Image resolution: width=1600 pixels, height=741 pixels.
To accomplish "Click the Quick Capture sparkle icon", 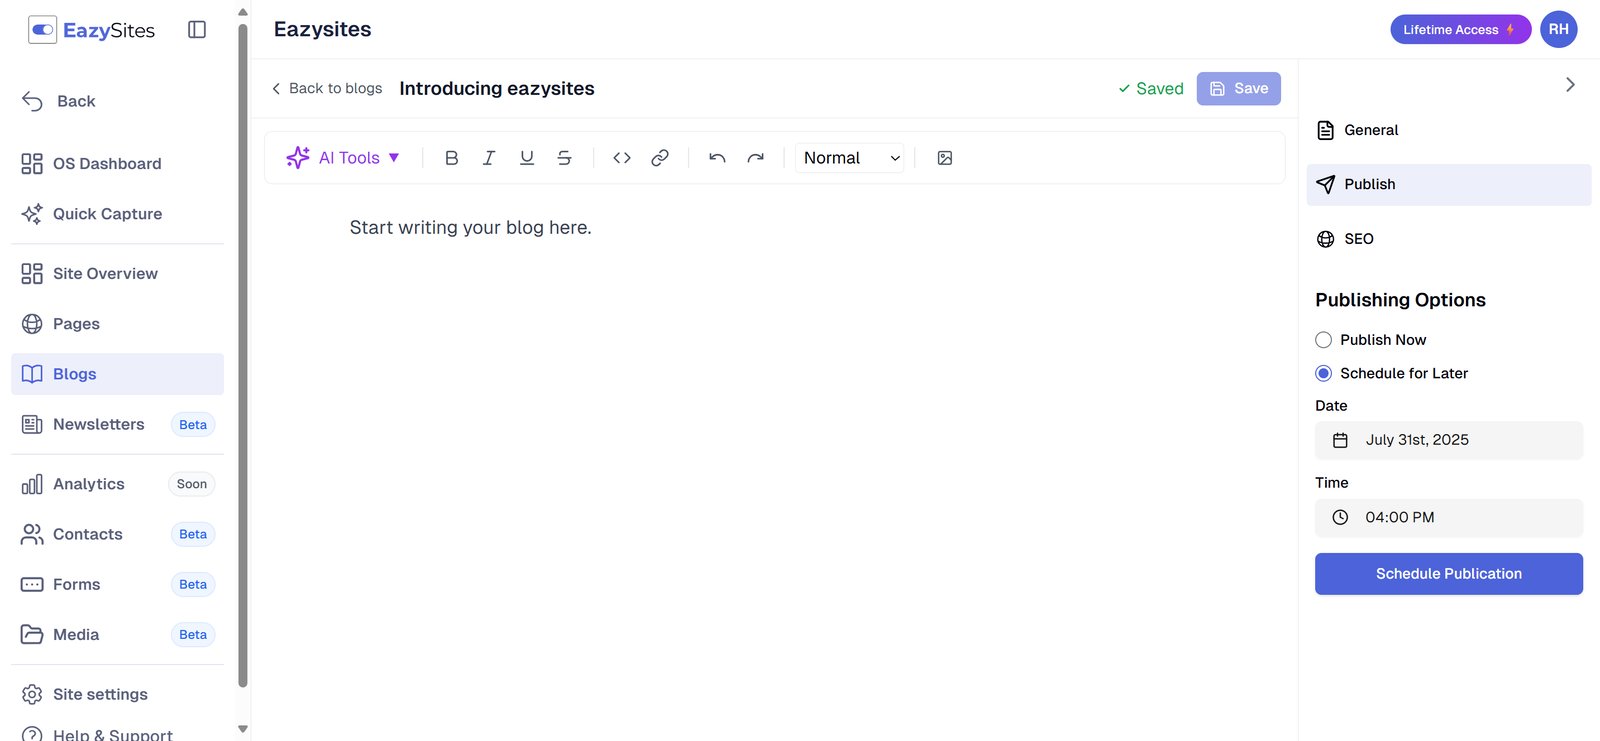I will pyautogui.click(x=32, y=213).
